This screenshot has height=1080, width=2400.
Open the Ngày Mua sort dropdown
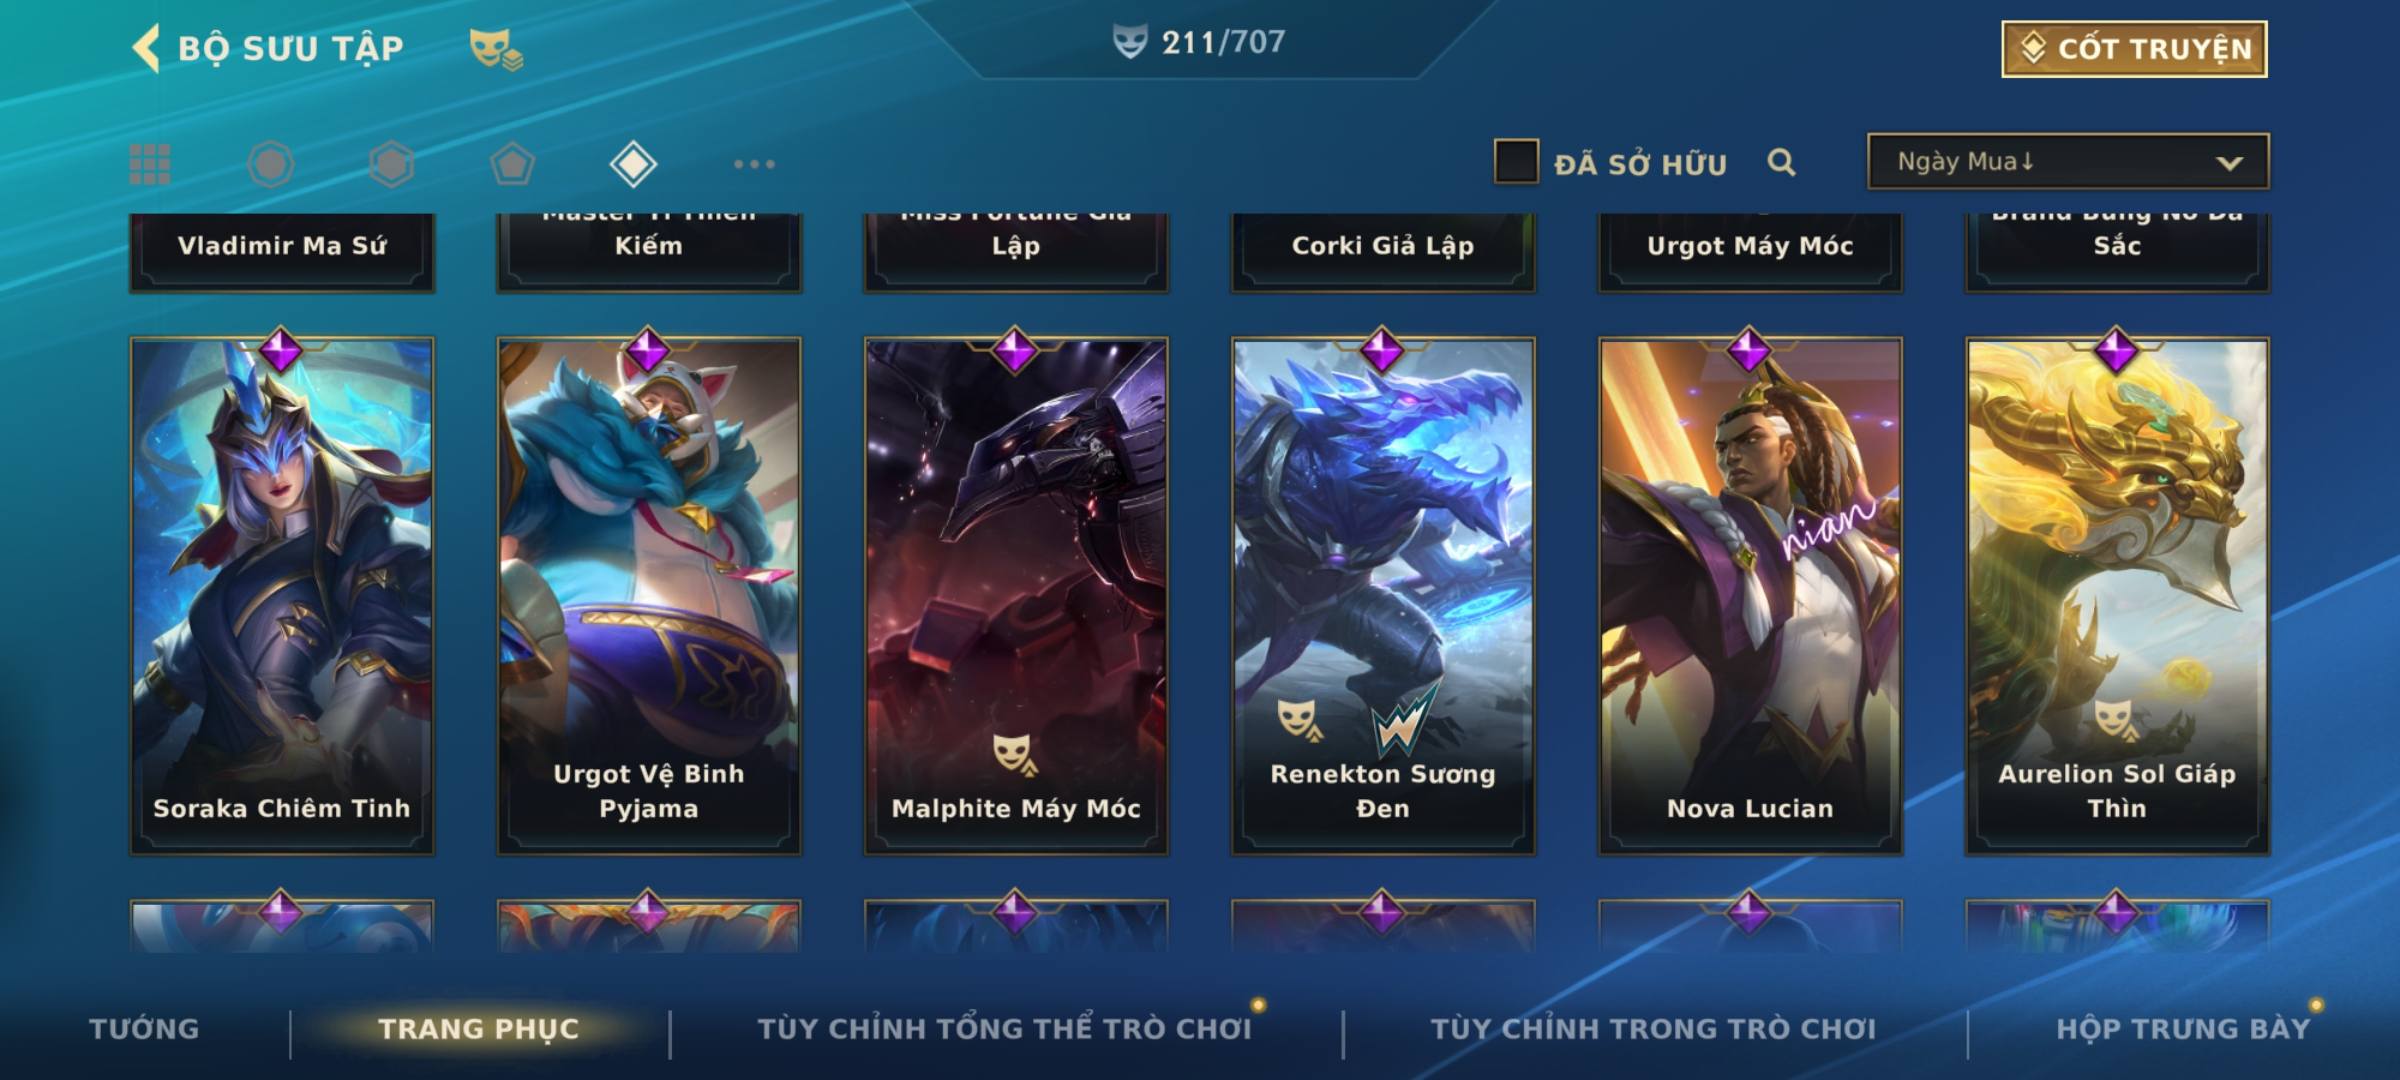pos(2068,162)
